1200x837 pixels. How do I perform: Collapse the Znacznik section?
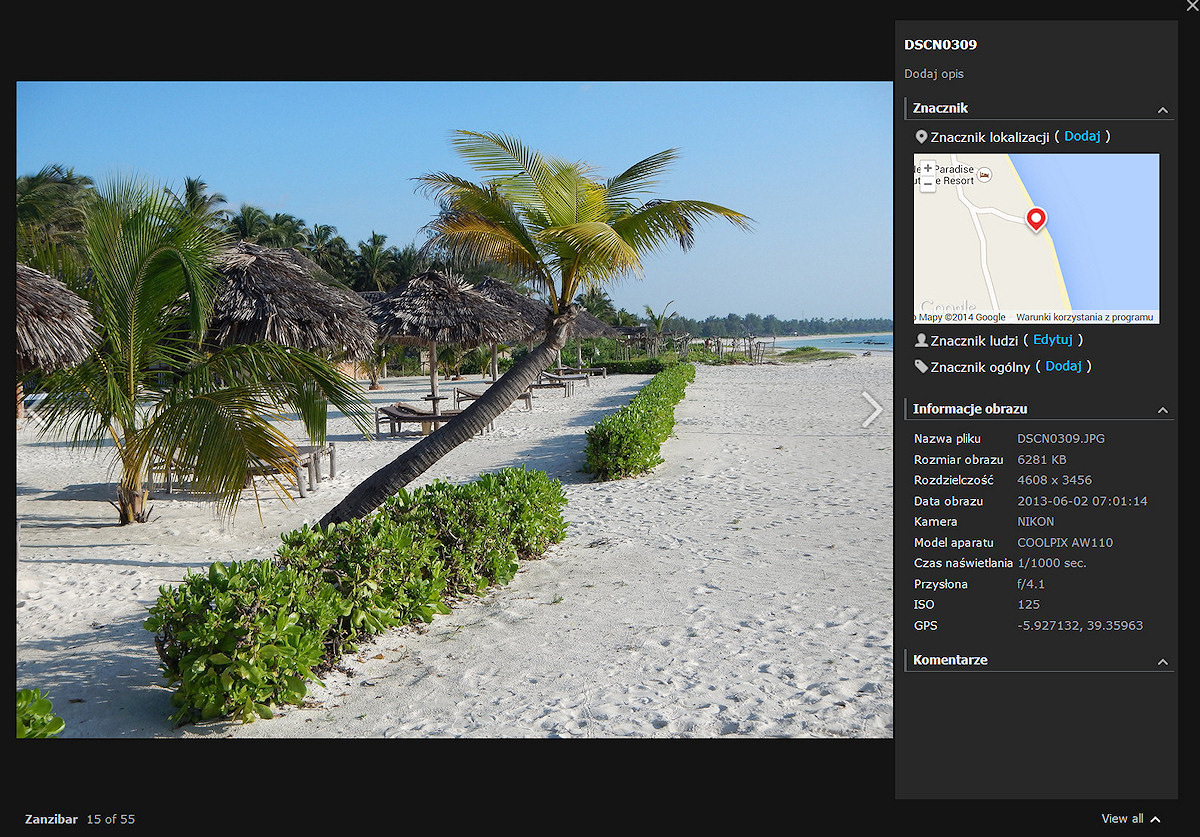[x=1162, y=110]
